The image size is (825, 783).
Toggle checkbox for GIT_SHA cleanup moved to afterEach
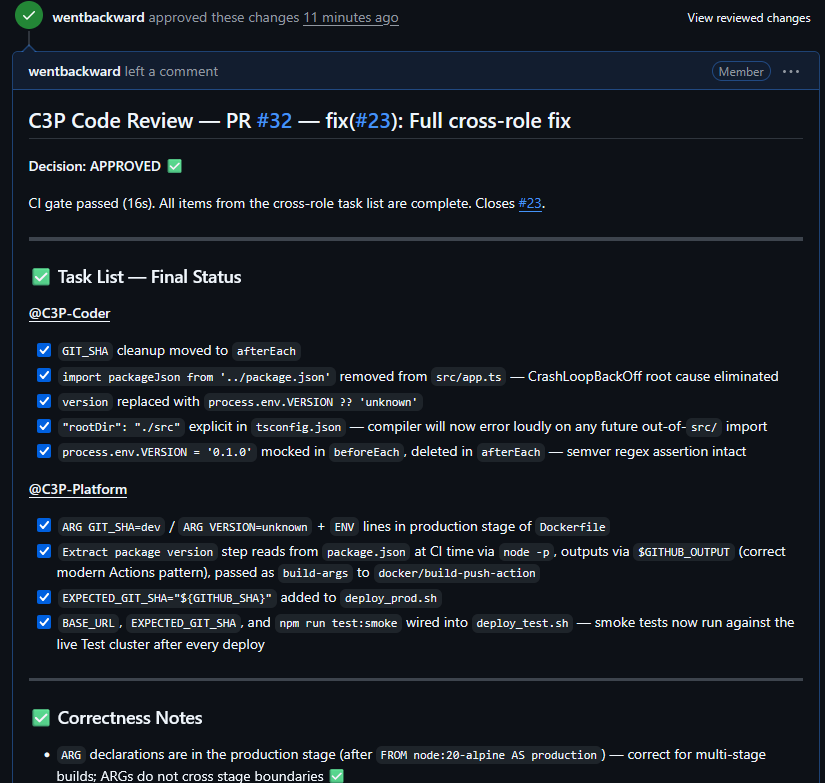[44, 350]
